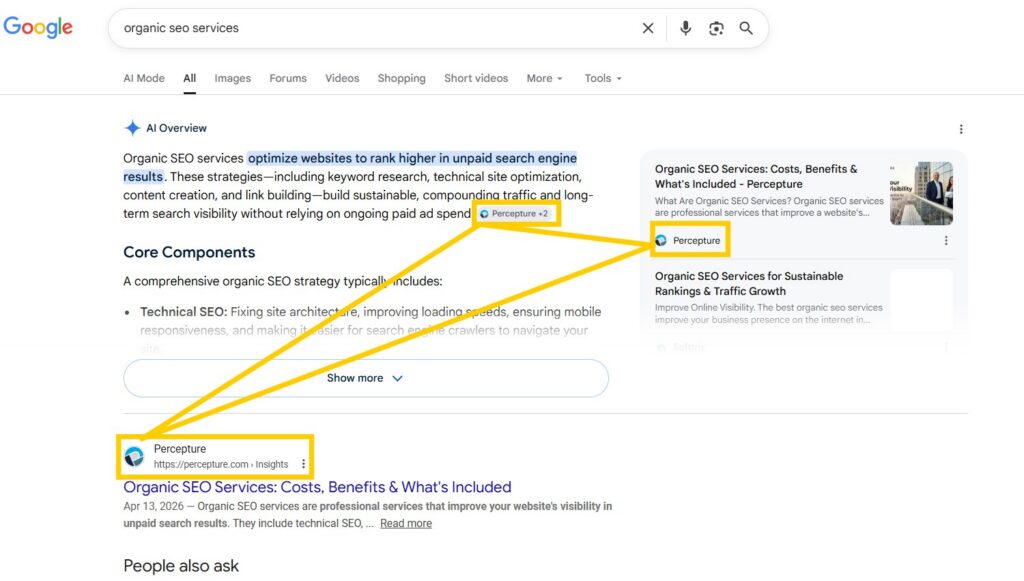Click the magnifying glass search icon
The image size is (1024, 581).
pyautogui.click(x=746, y=28)
